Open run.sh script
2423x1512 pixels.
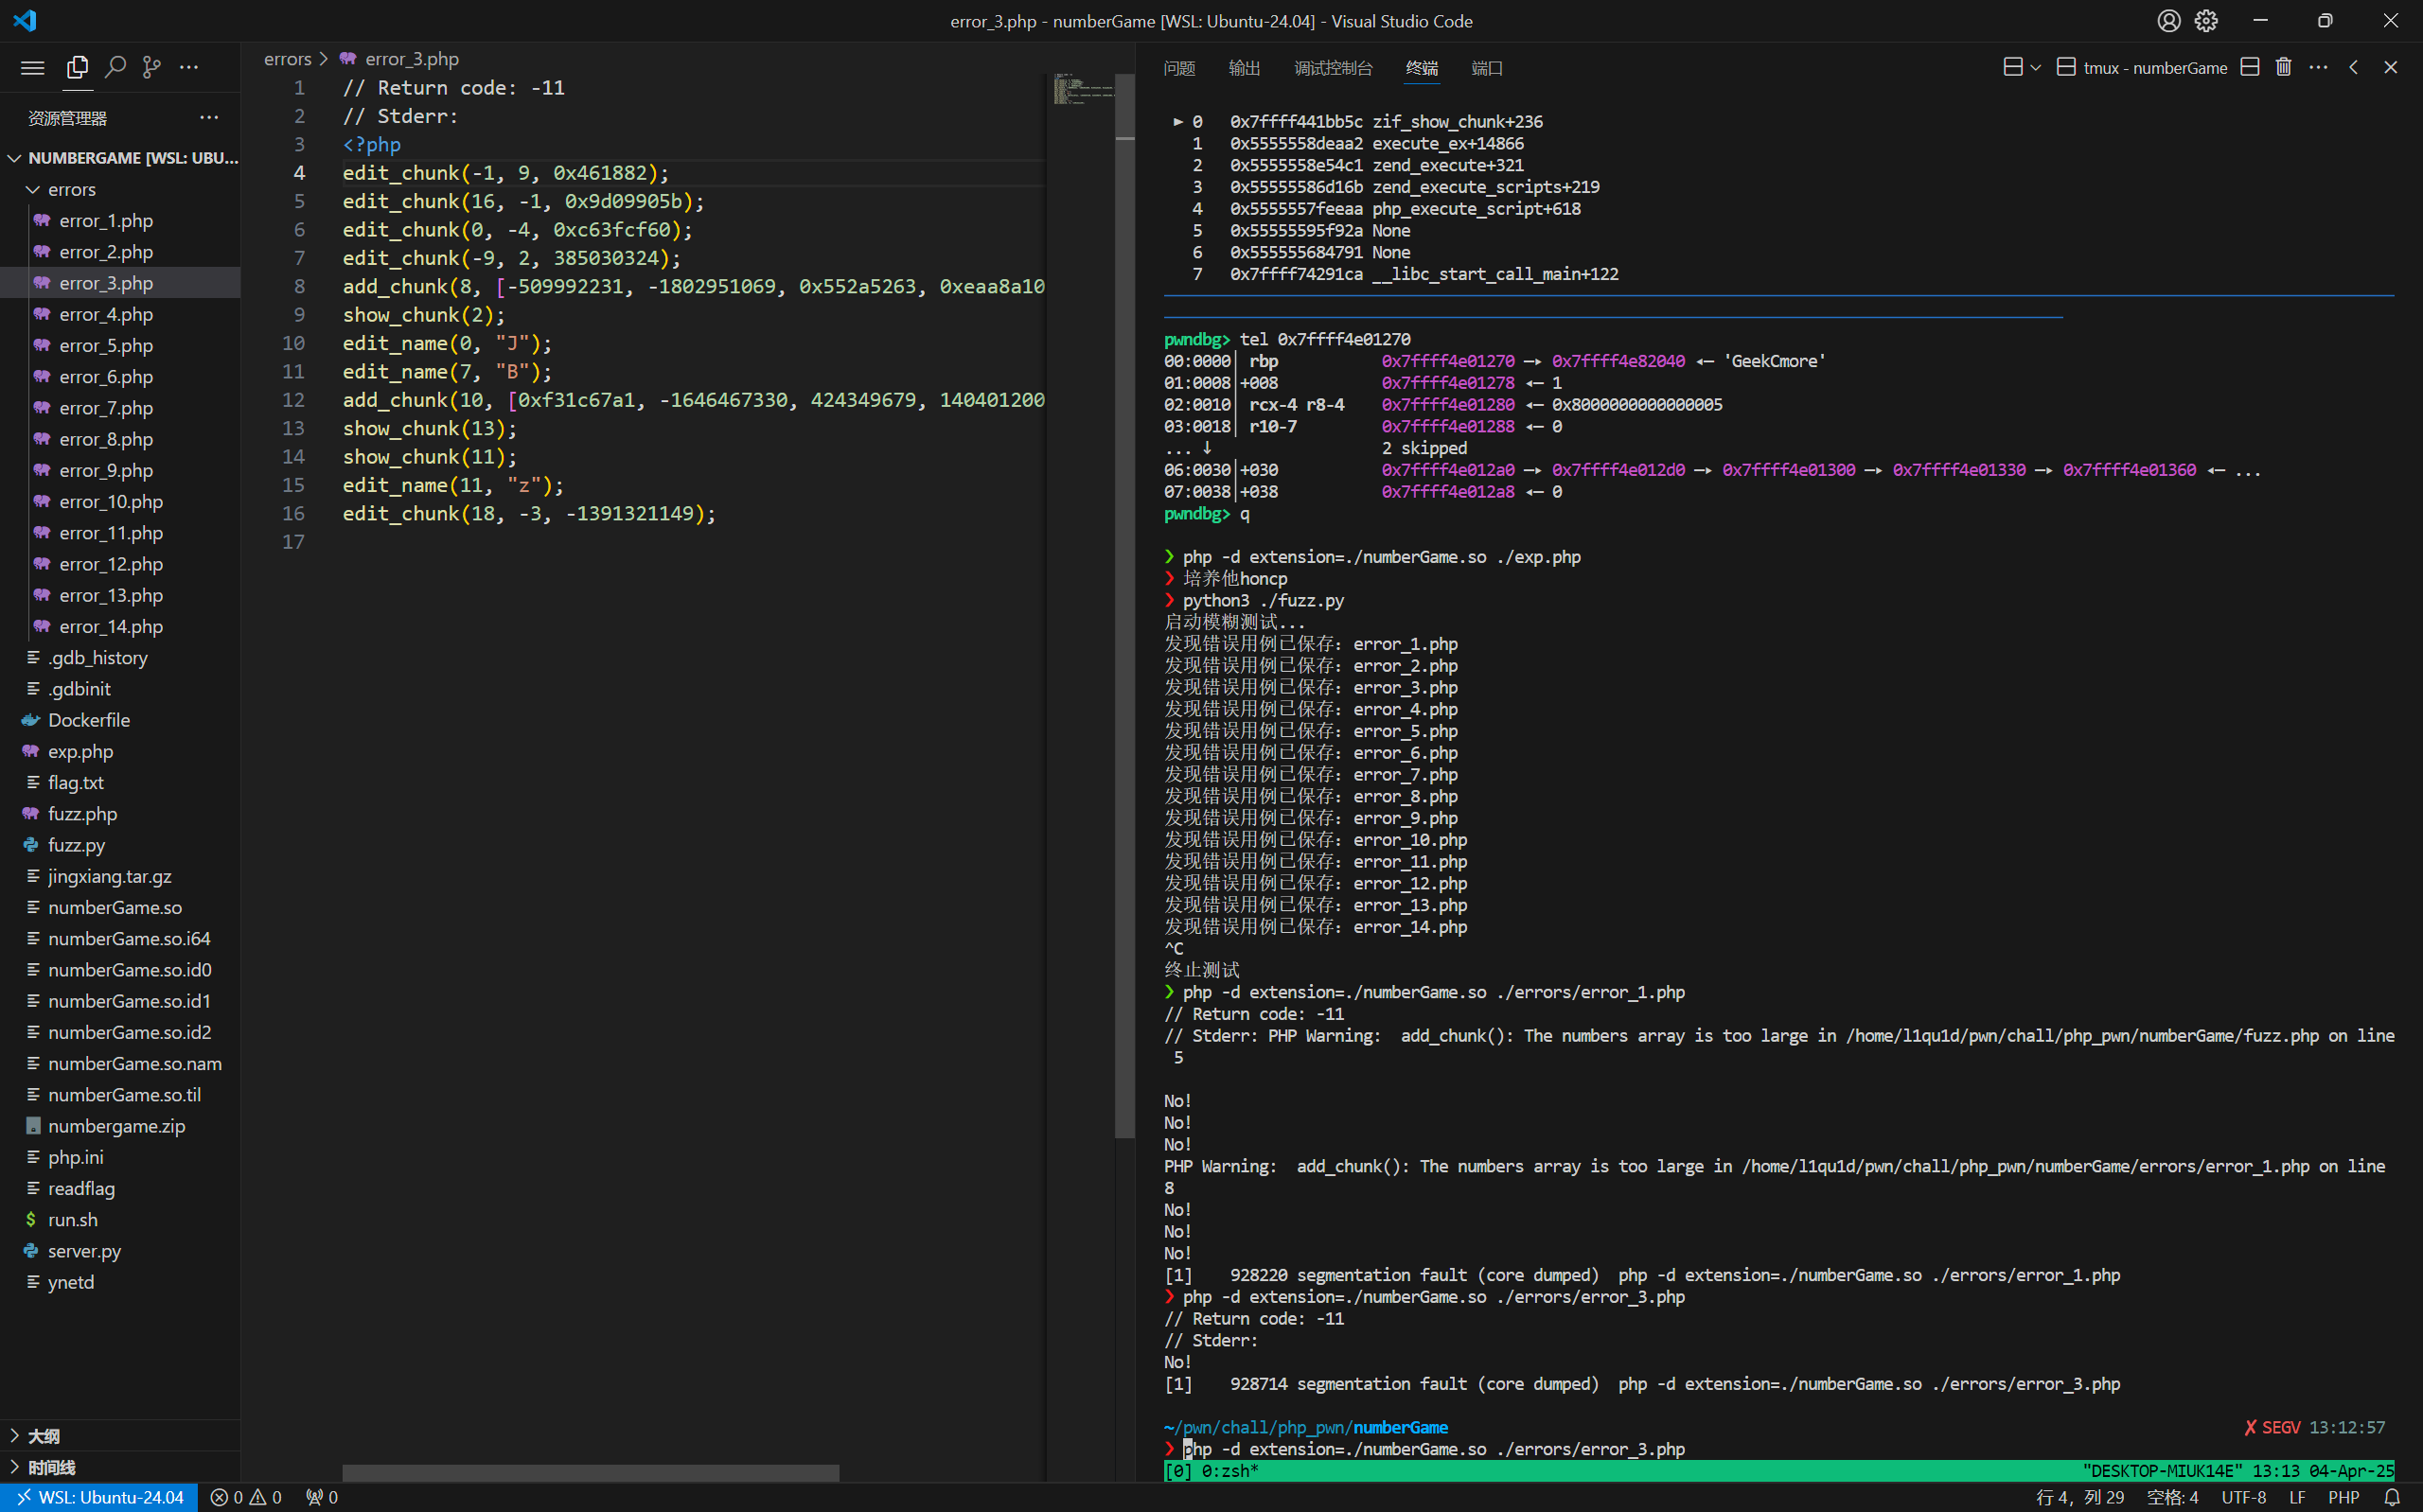pyautogui.click(x=120, y=1219)
